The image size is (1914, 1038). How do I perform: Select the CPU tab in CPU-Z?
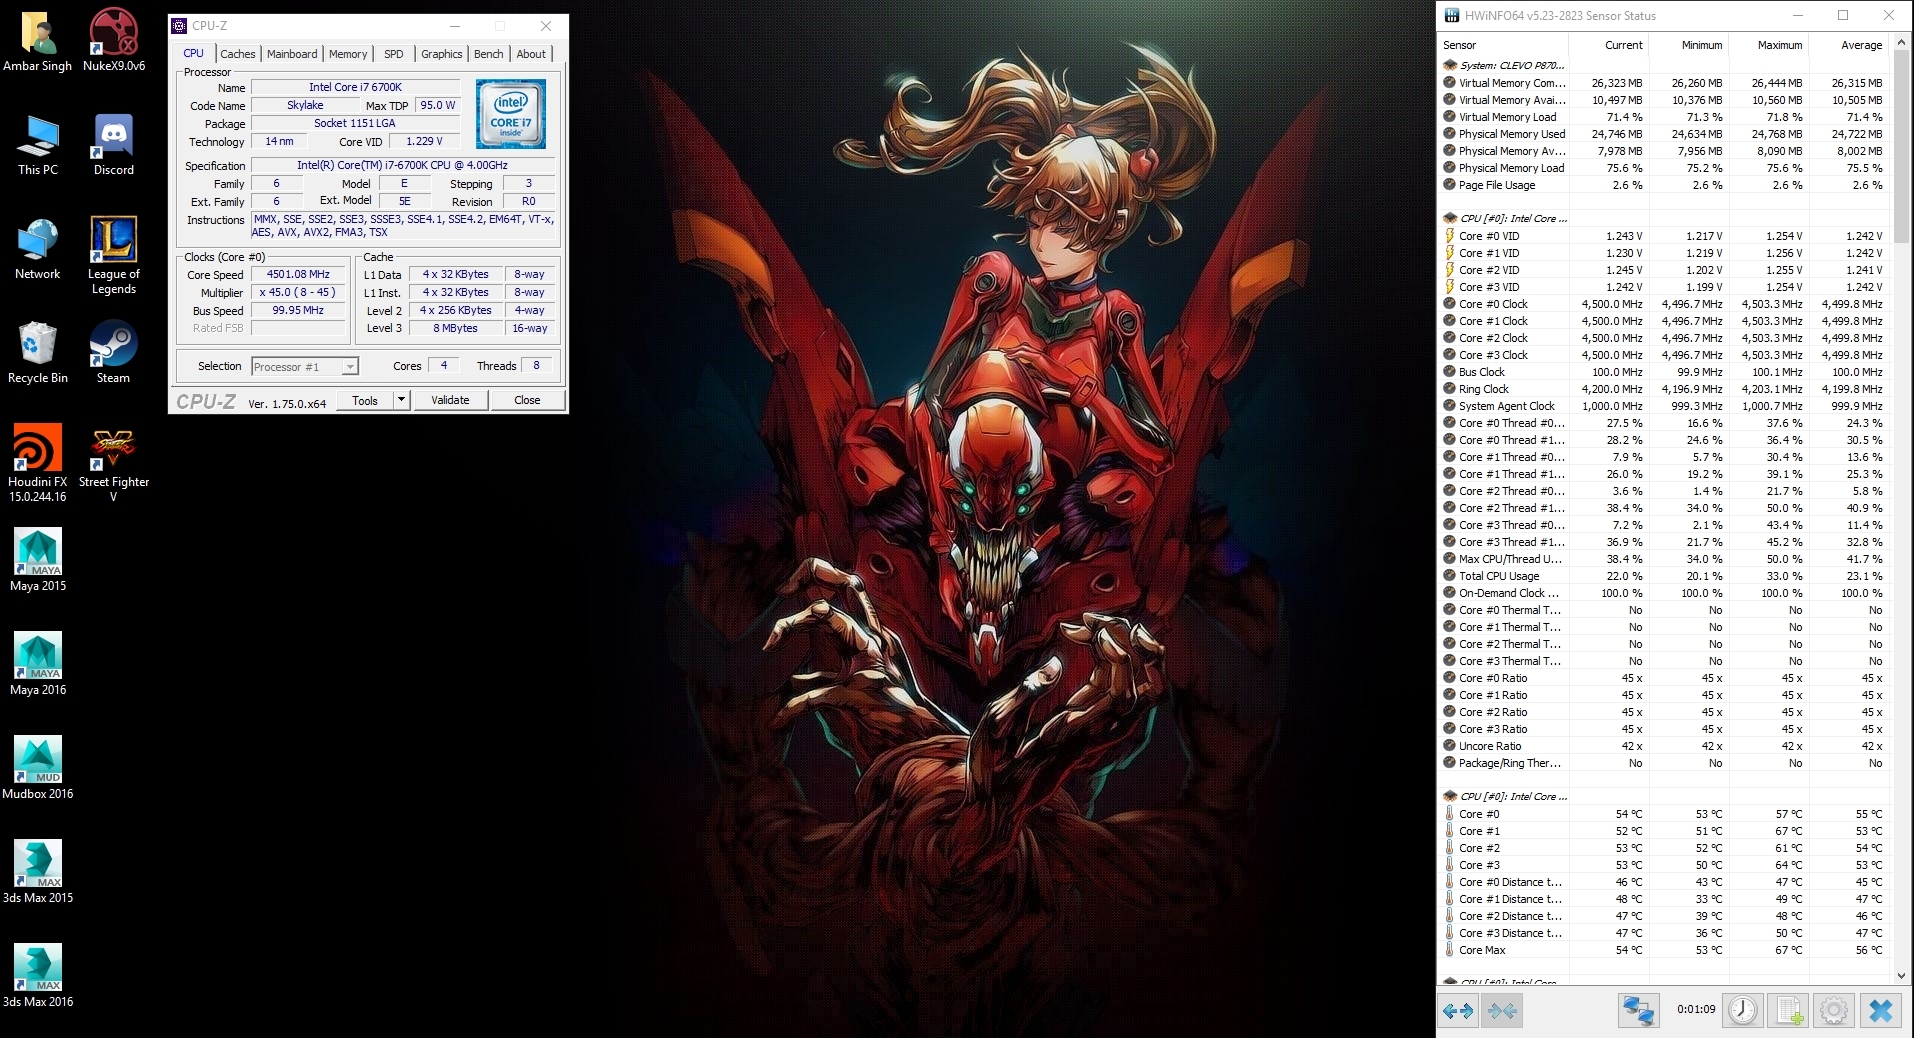194,53
